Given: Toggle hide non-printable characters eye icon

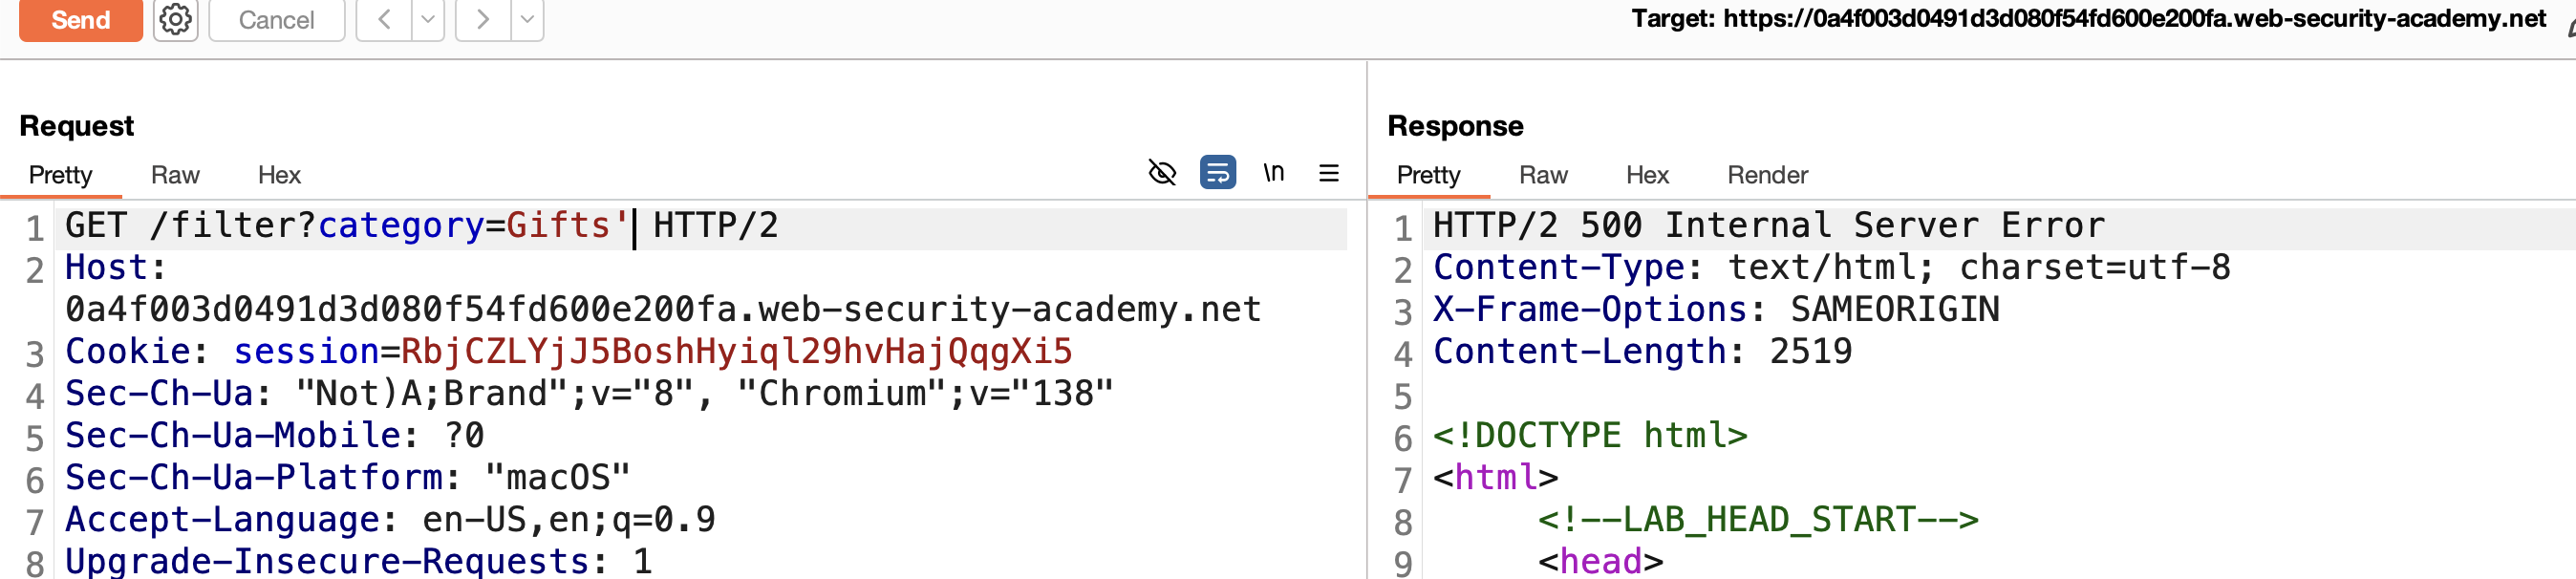Looking at the screenshot, I should click(1162, 173).
